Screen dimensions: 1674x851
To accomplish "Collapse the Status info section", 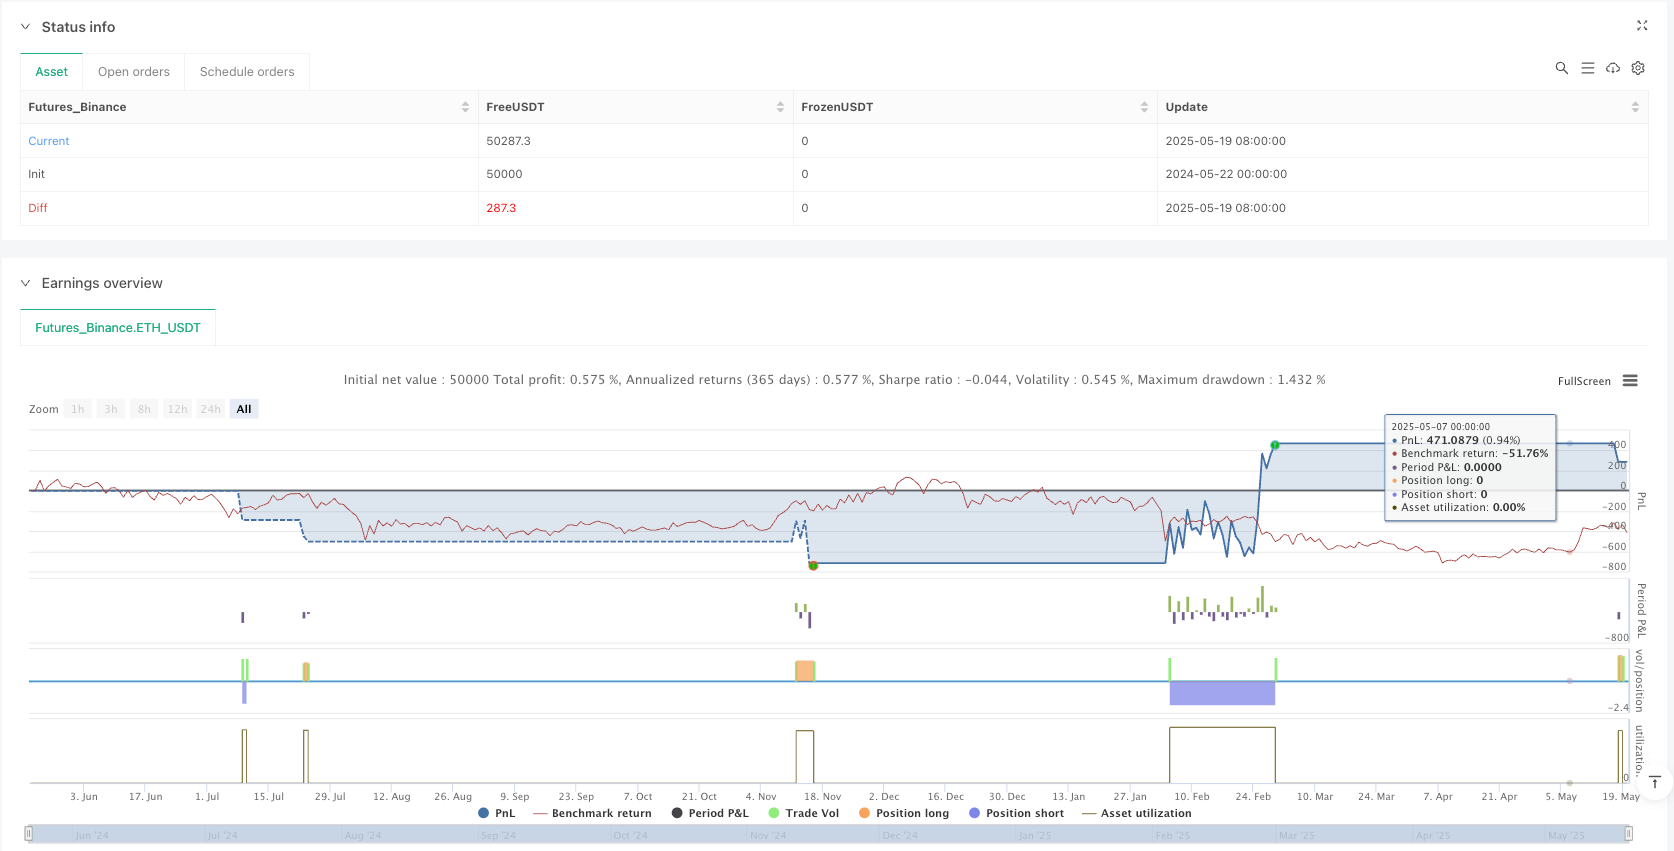I will pos(25,27).
